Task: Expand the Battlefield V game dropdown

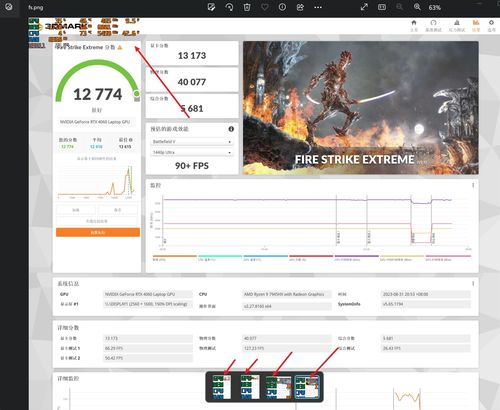Action: [192, 142]
